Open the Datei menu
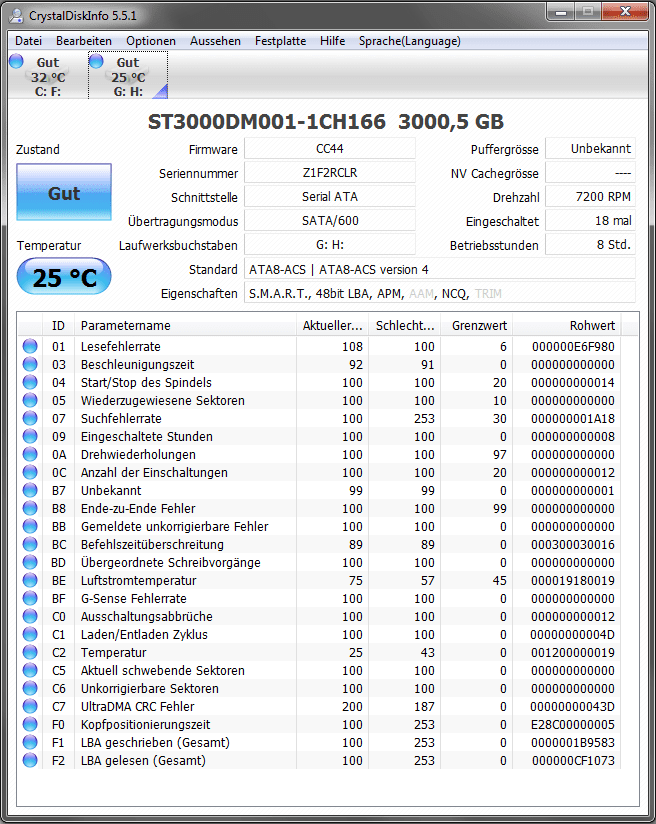This screenshot has width=656, height=824. click(x=28, y=41)
